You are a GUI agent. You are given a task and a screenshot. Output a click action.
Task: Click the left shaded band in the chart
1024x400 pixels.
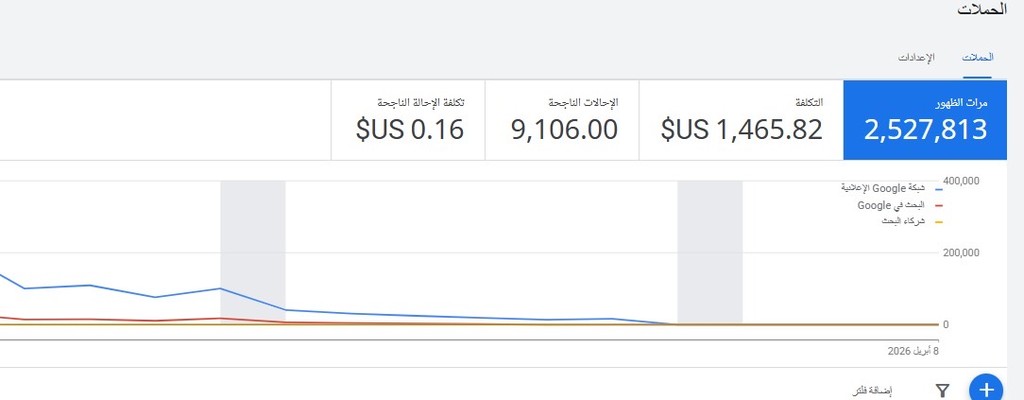pyautogui.click(x=252, y=252)
